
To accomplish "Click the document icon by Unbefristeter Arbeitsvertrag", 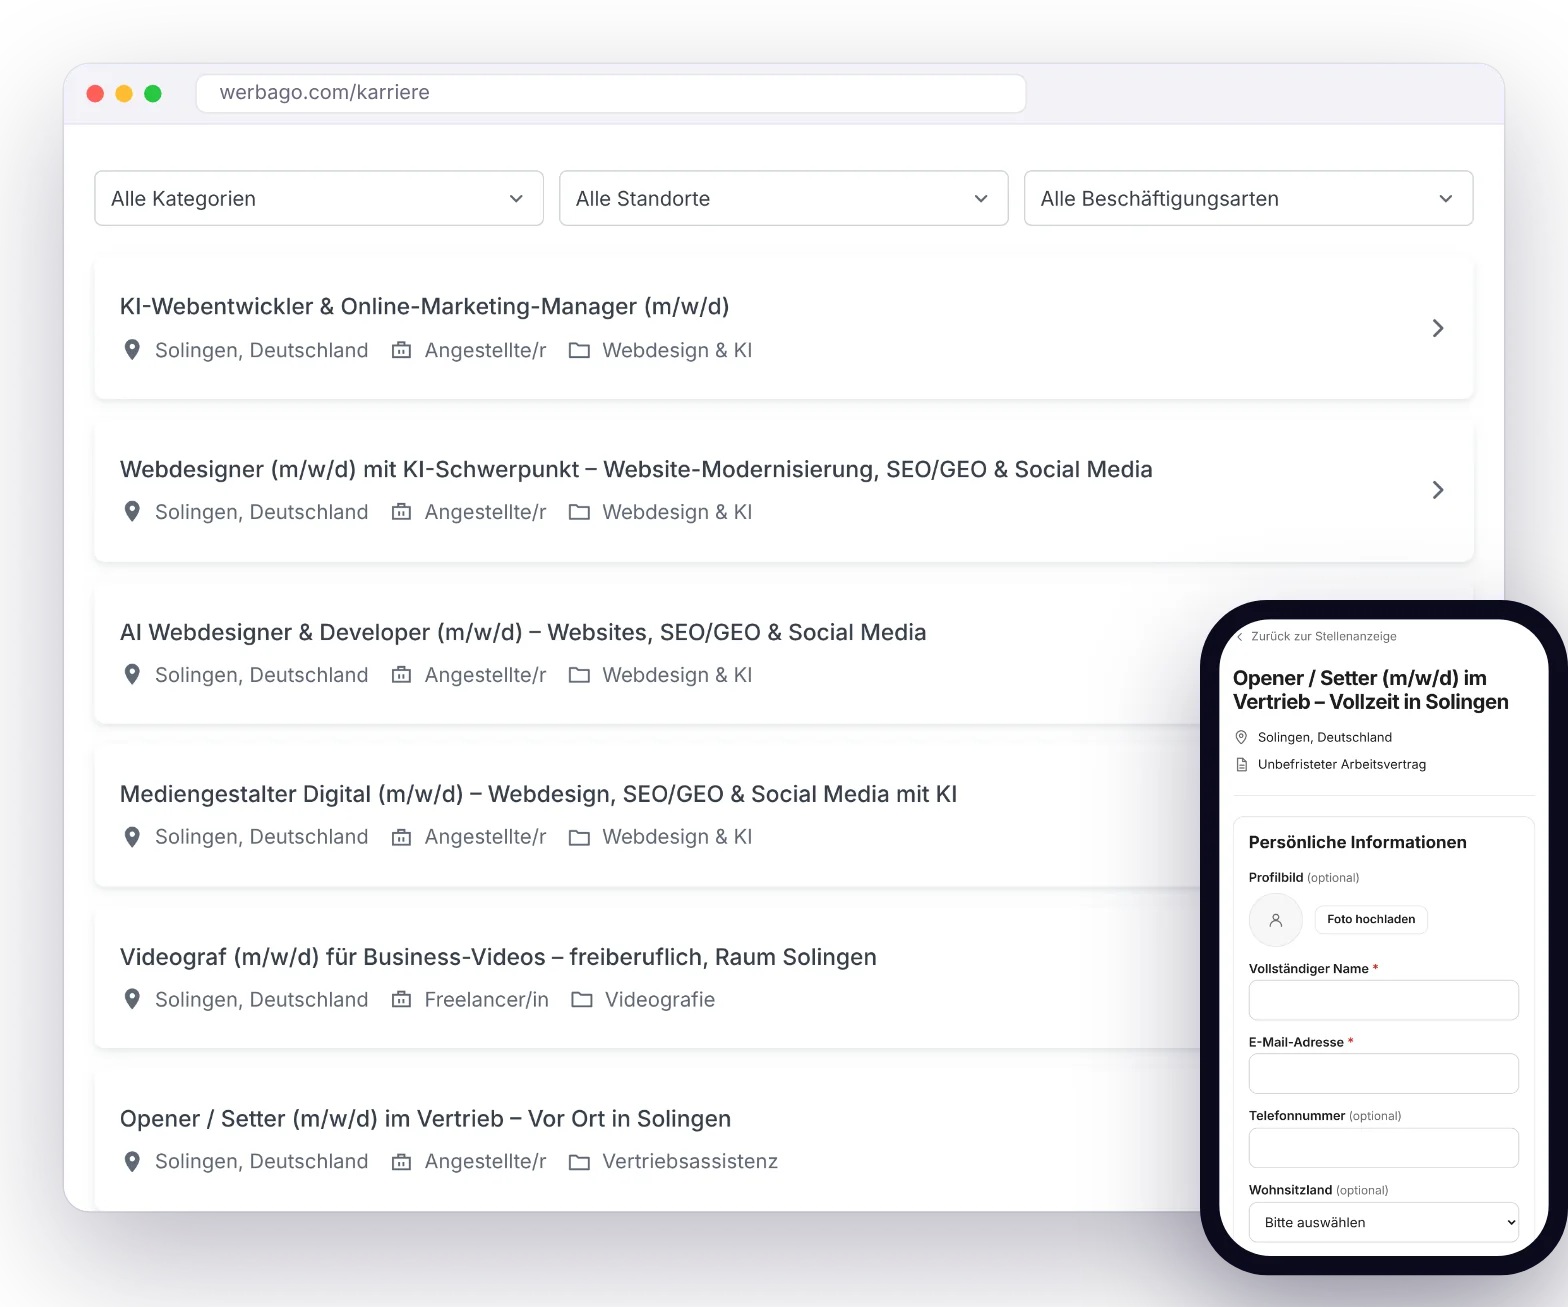I will coord(1241,764).
